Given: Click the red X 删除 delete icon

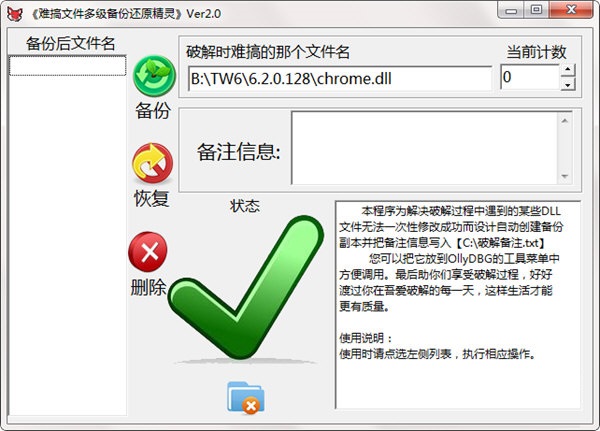Looking at the screenshot, I should point(148,252).
